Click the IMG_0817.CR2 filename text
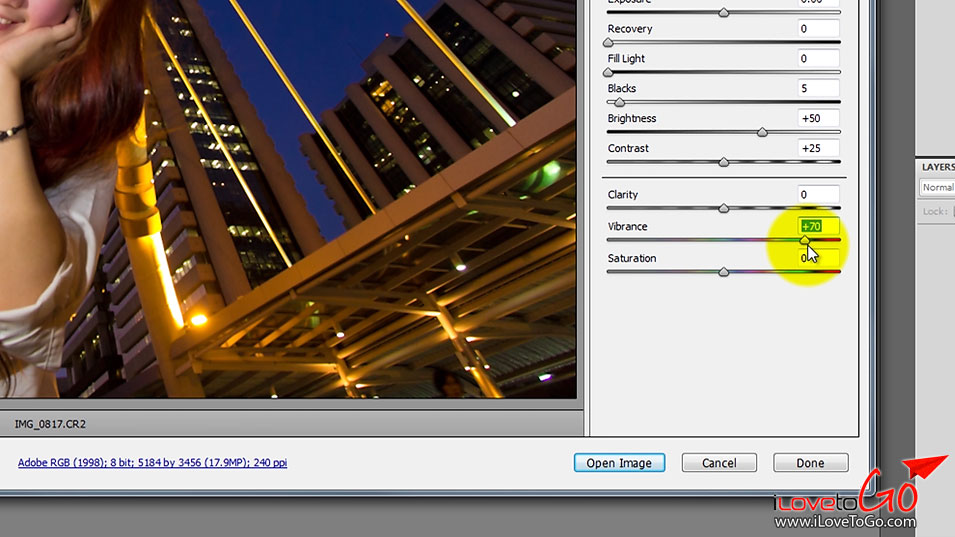The width and height of the screenshot is (955, 537). click(x=50, y=424)
